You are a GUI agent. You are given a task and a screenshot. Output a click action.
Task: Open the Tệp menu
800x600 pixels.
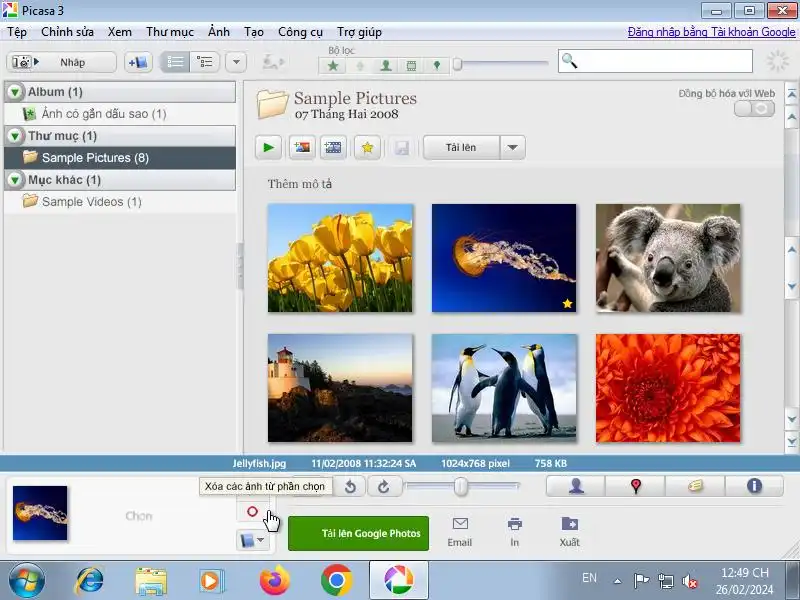tap(17, 32)
